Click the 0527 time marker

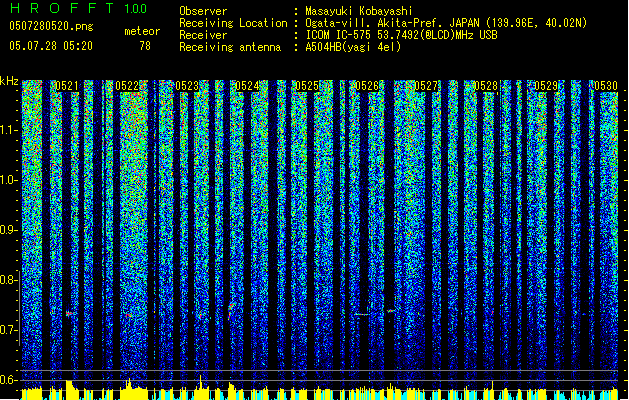click(x=426, y=86)
